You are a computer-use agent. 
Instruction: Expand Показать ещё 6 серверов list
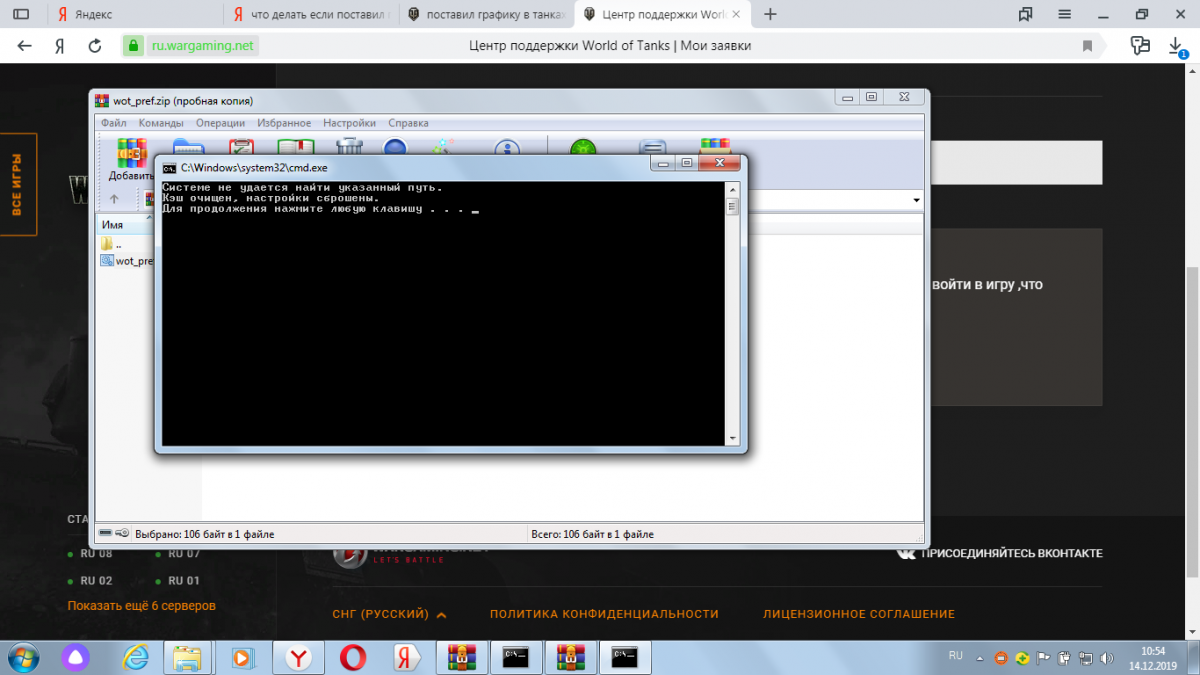tap(141, 605)
